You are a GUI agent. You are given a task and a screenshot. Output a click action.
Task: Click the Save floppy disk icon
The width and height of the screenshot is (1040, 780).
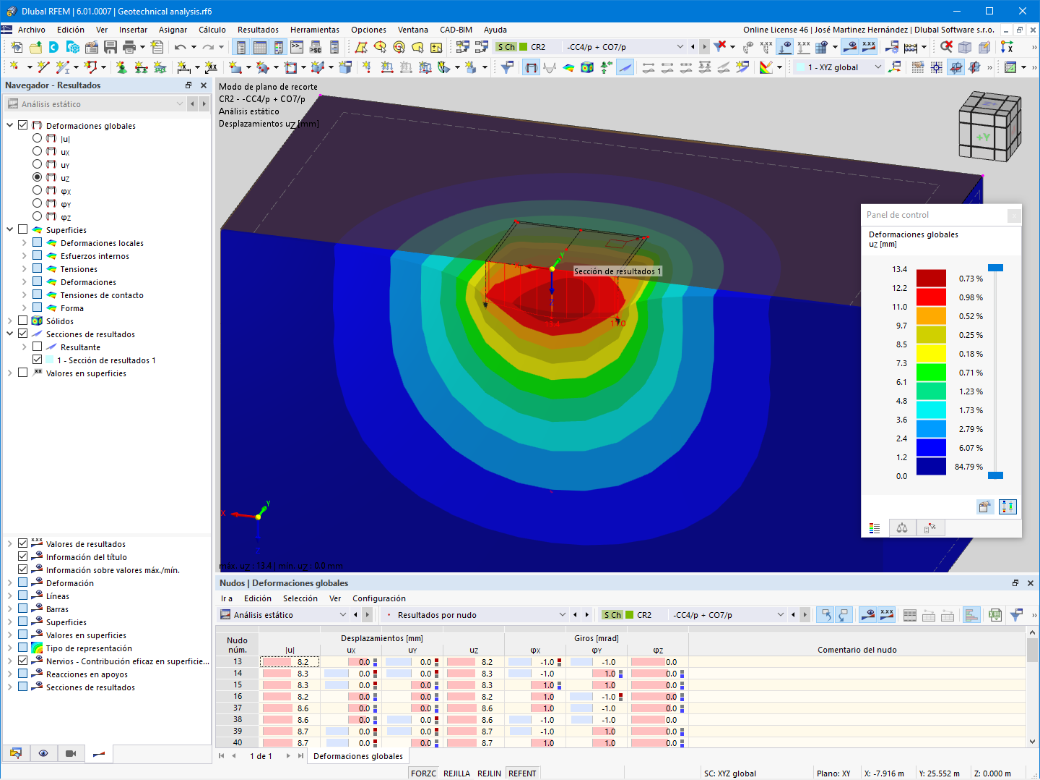tap(110, 47)
